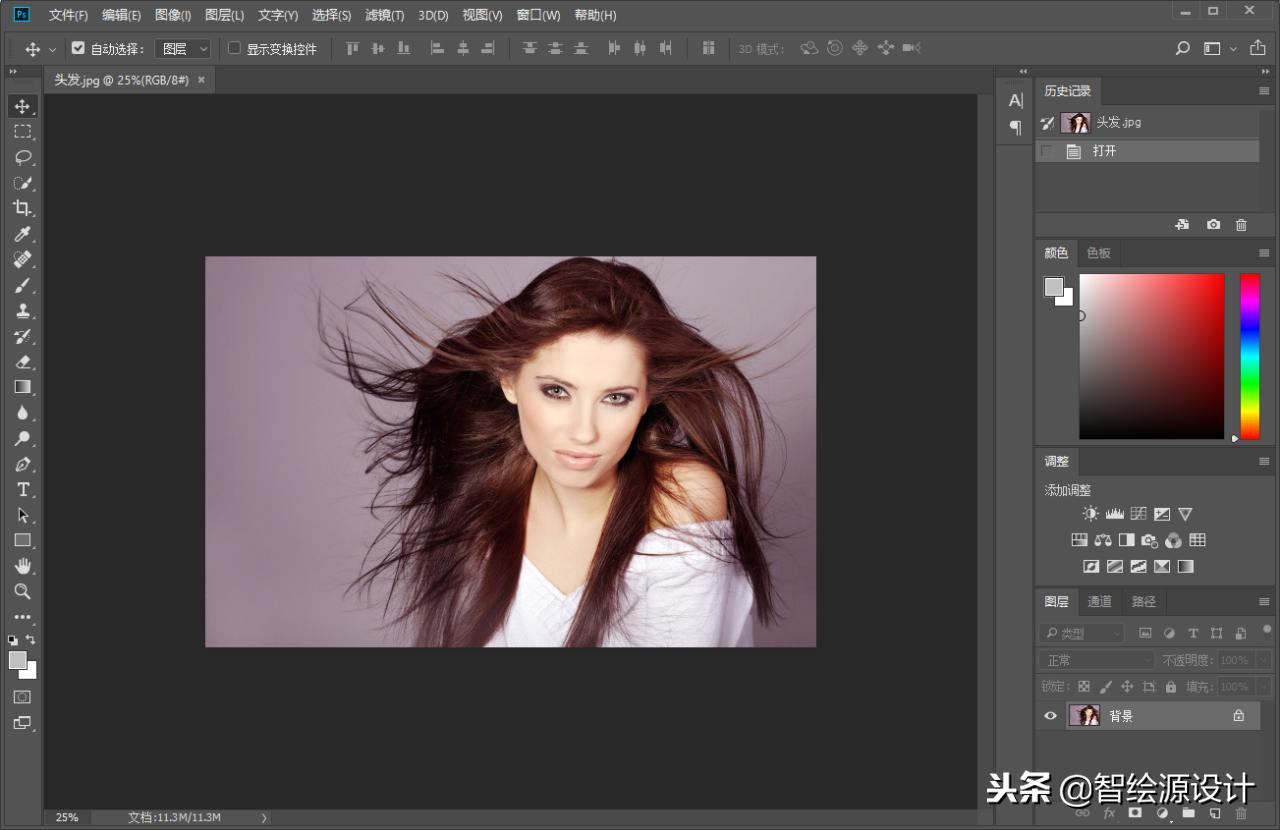This screenshot has width=1280, height=830.
Task: Select the 打开 history state
Action: tap(1104, 151)
